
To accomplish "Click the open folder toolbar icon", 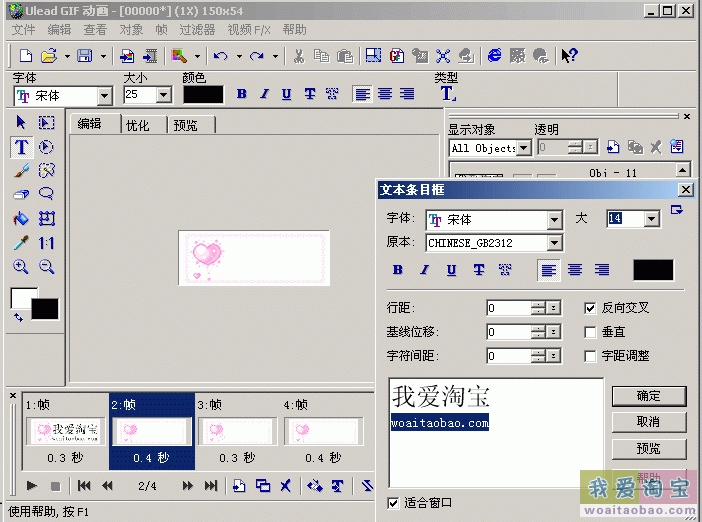I will tap(49, 56).
